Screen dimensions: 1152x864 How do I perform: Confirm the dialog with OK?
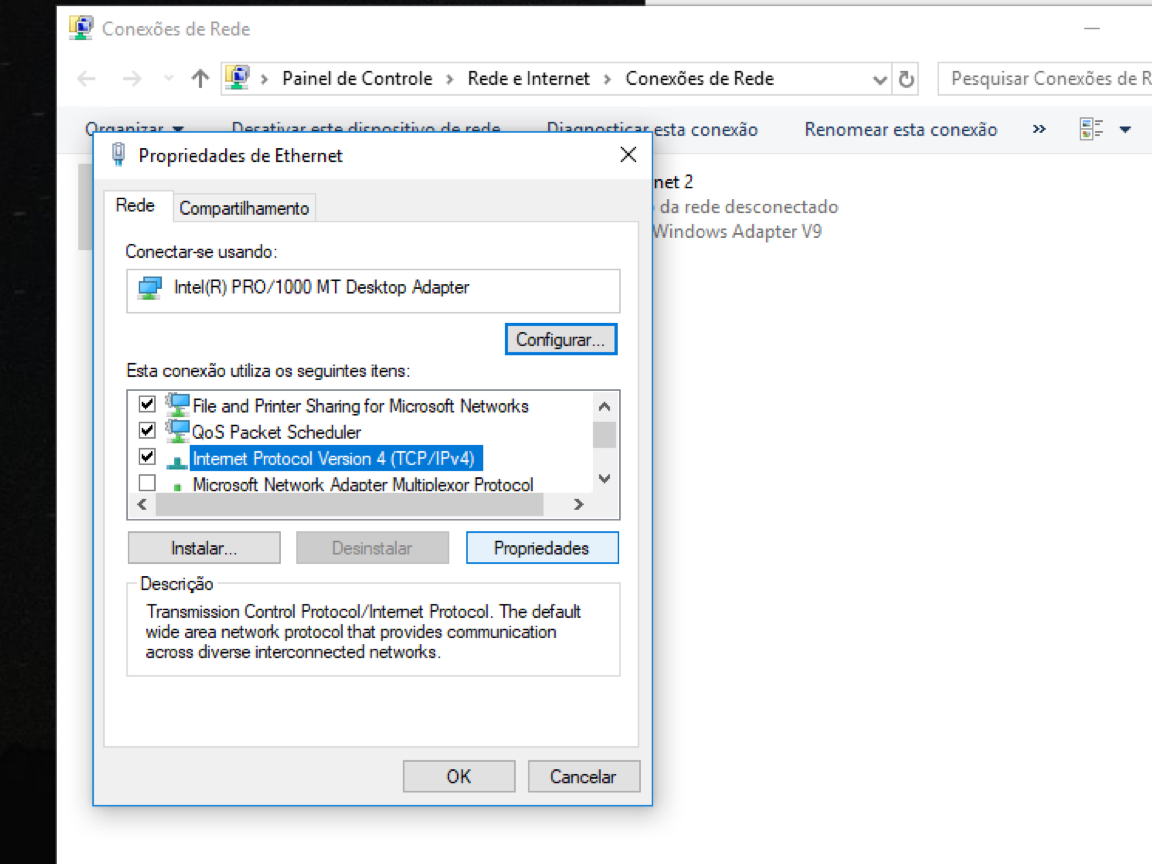click(458, 777)
